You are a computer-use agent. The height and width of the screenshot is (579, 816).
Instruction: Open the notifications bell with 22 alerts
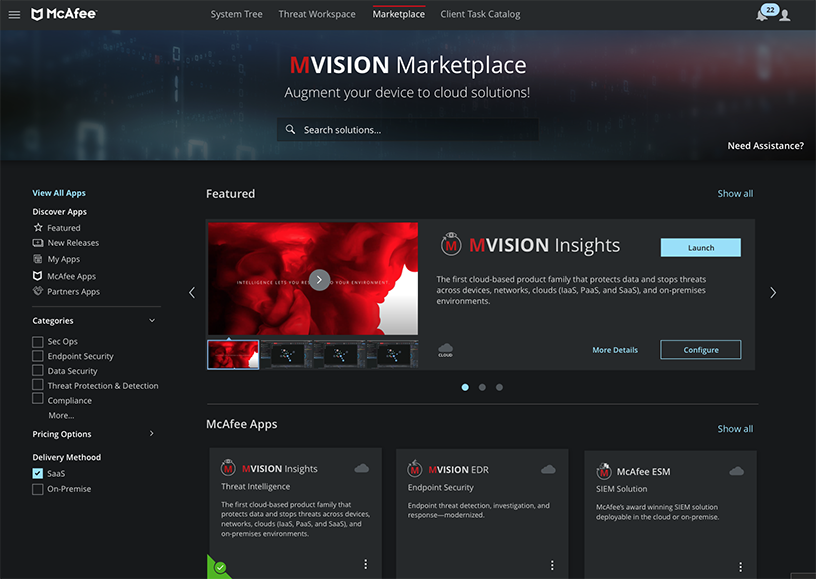760,14
